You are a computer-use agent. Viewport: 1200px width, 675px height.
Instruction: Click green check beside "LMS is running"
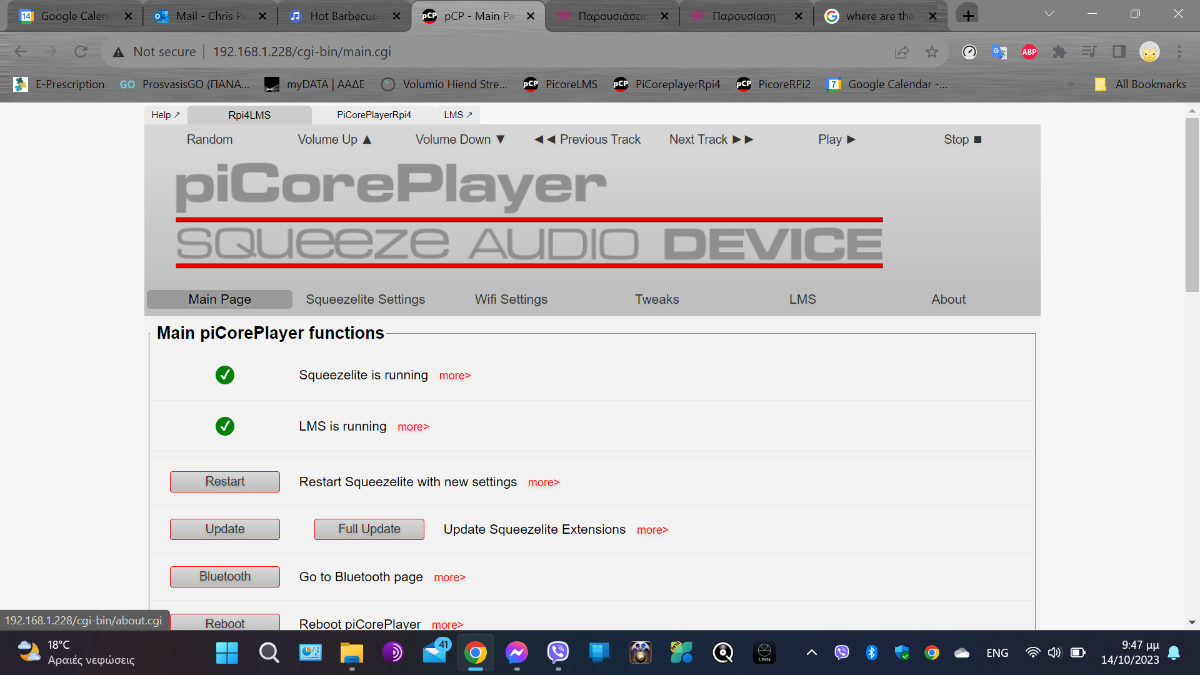(x=225, y=426)
